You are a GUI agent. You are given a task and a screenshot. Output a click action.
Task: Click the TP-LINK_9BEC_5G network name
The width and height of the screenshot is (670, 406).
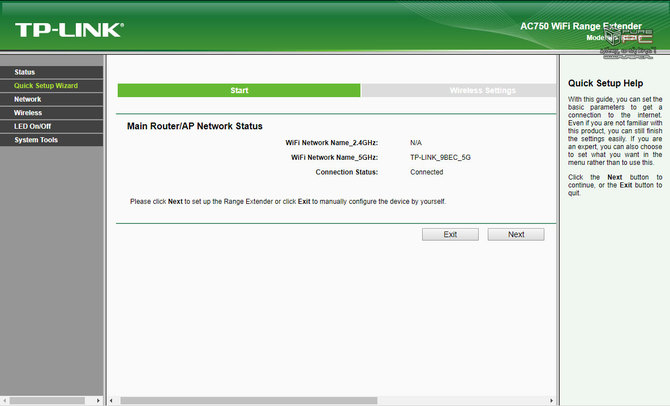tap(440, 157)
